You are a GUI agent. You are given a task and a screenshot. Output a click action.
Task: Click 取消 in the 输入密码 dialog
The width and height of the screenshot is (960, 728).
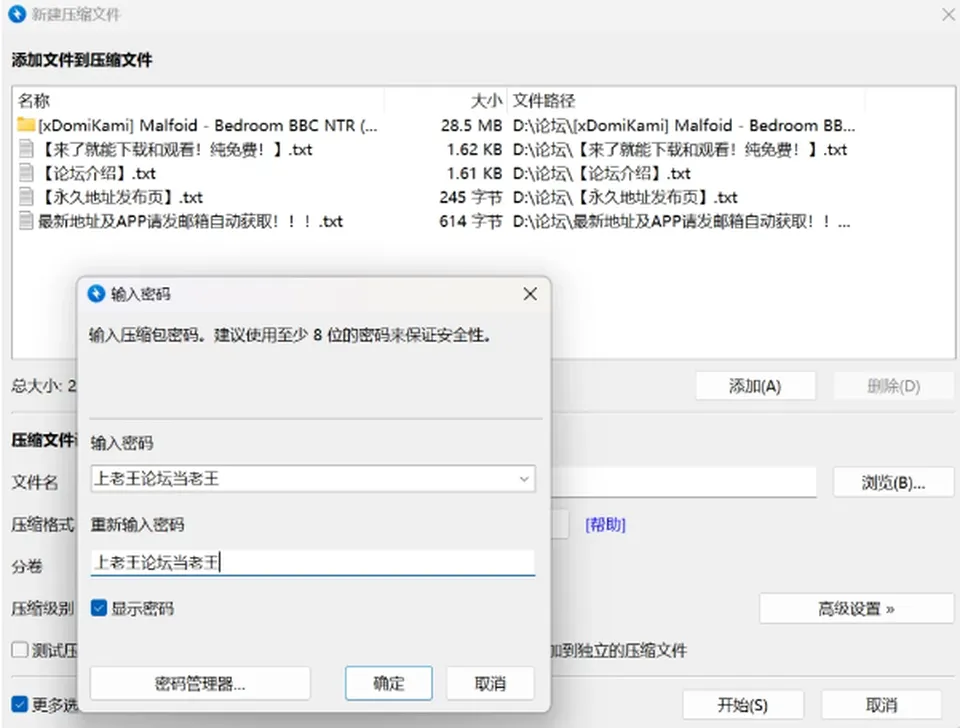click(490, 683)
